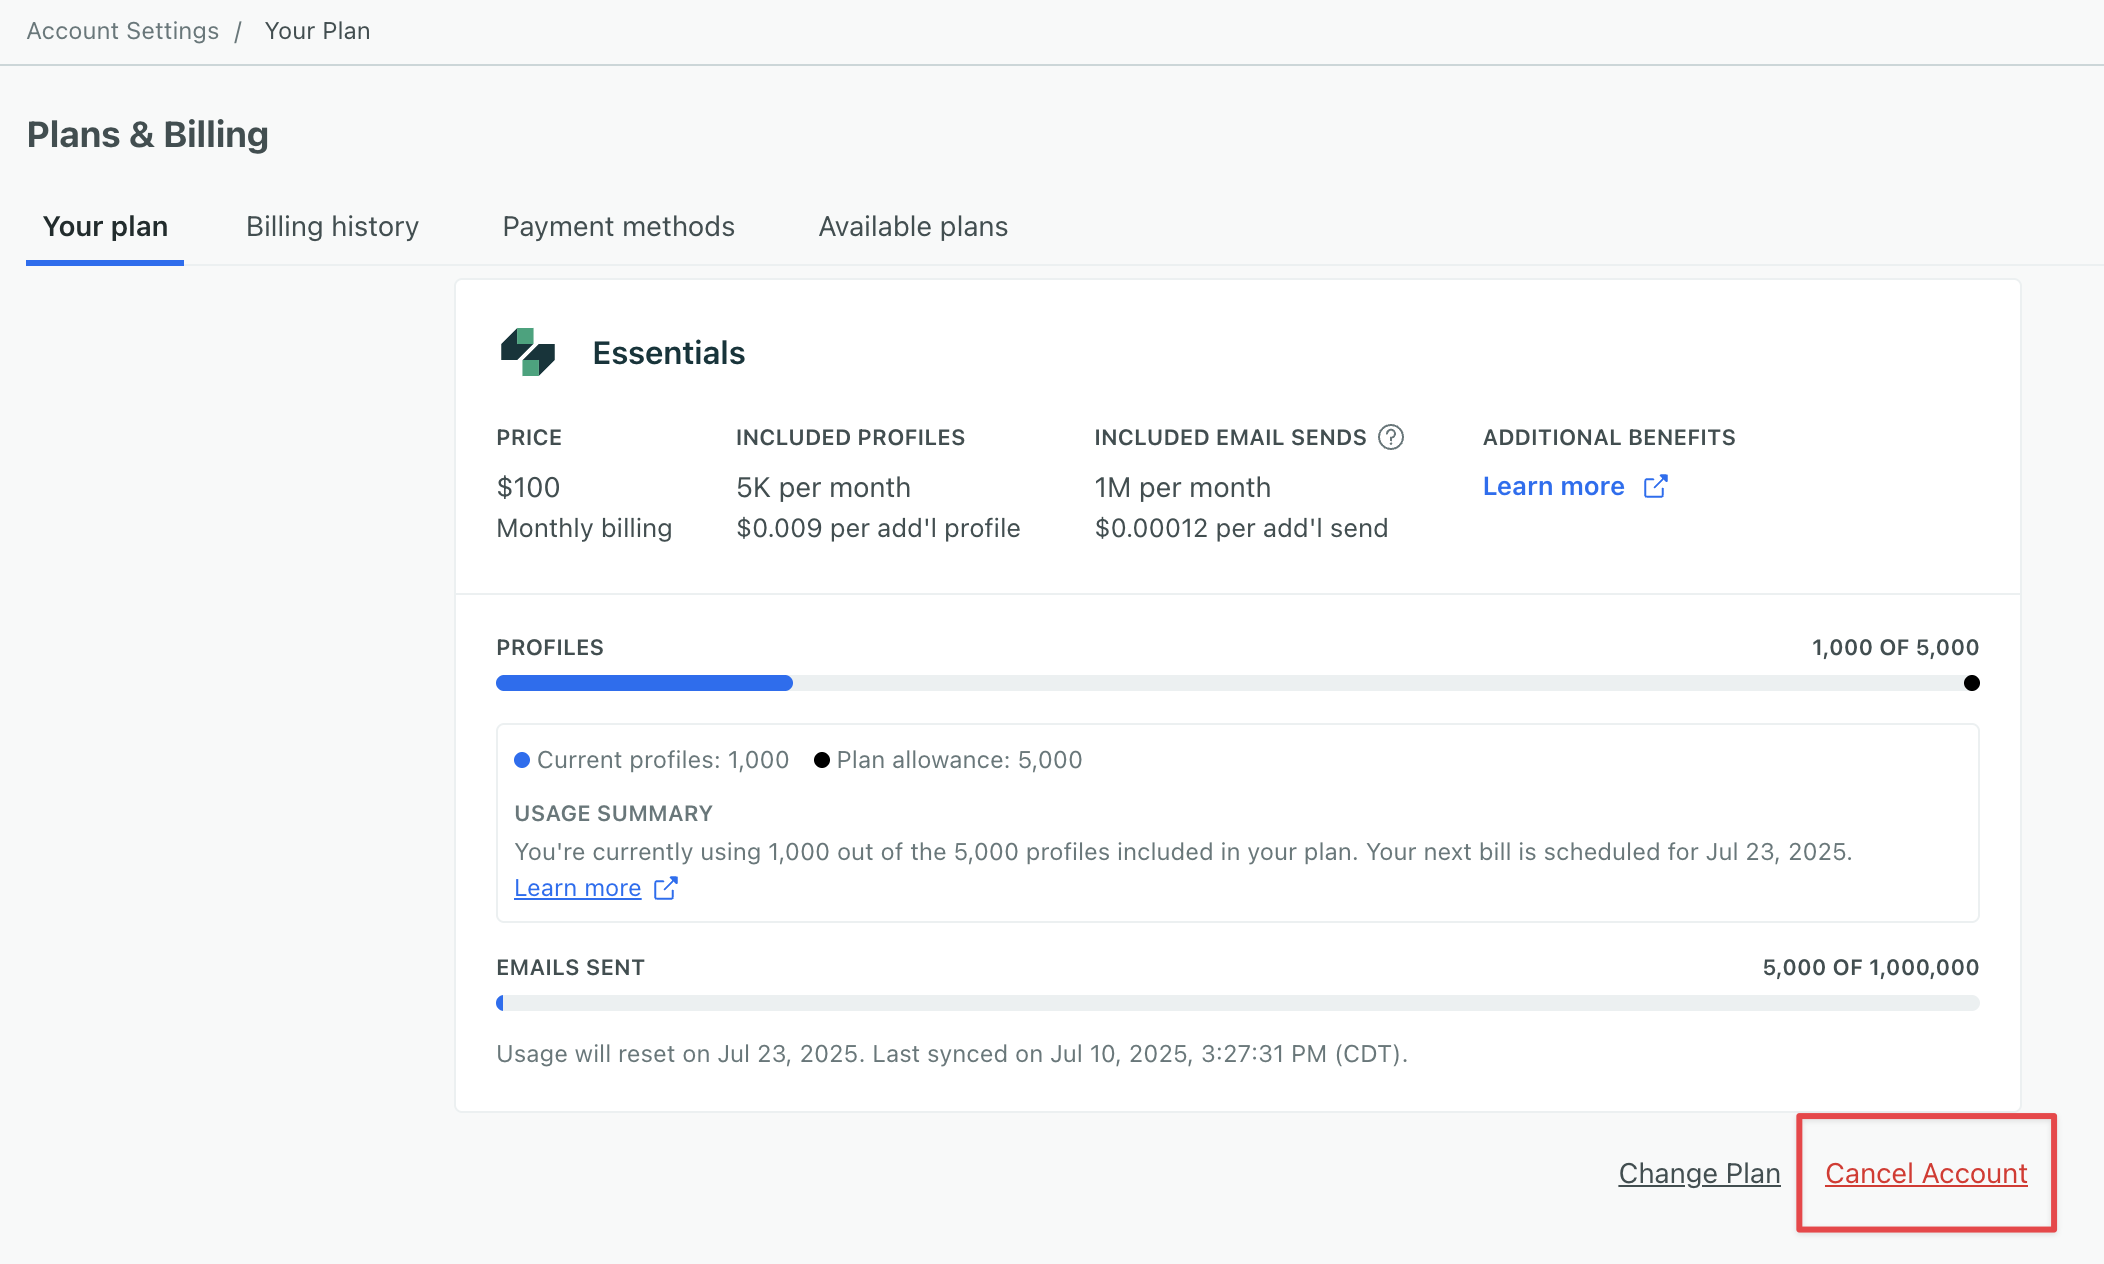Click Your Plan breadcrumb item
This screenshot has width=2104, height=1264.
(x=317, y=31)
